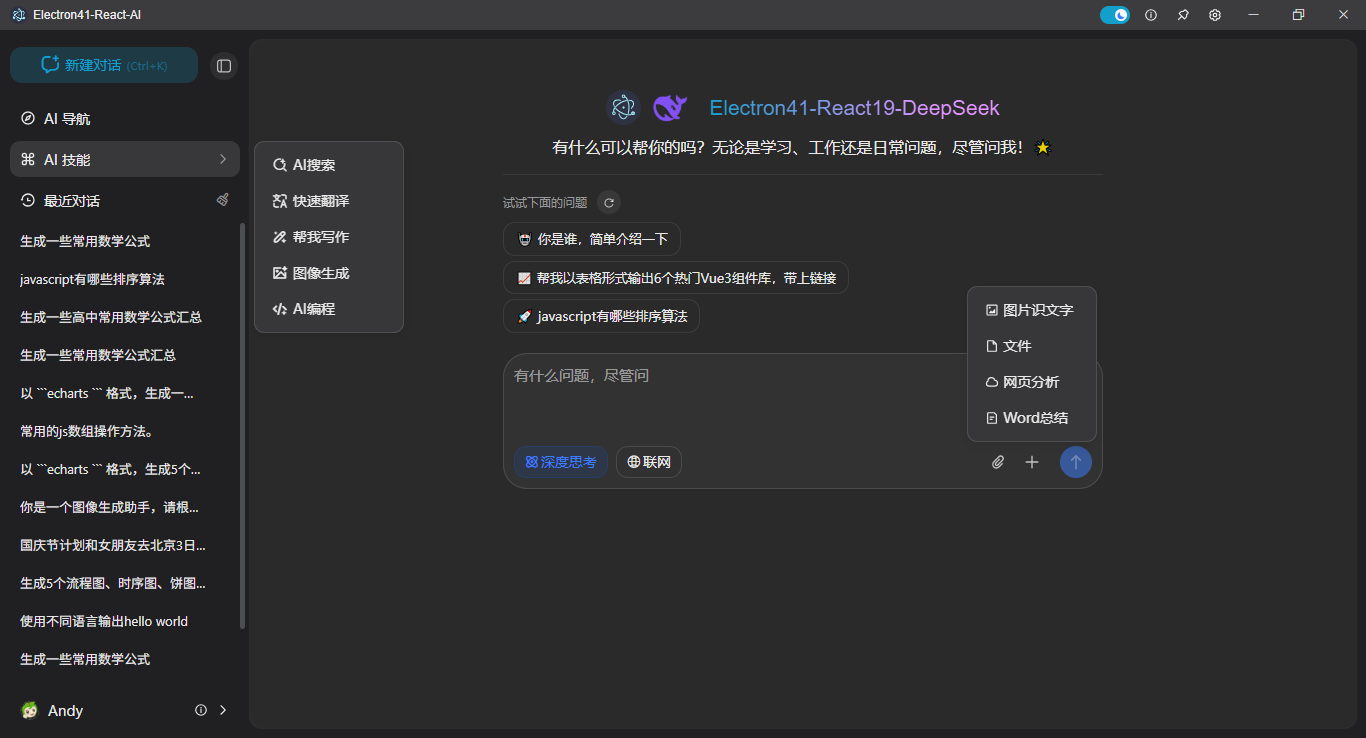Open the chevron next to Andy
The width and height of the screenshot is (1366, 738).
click(223, 710)
